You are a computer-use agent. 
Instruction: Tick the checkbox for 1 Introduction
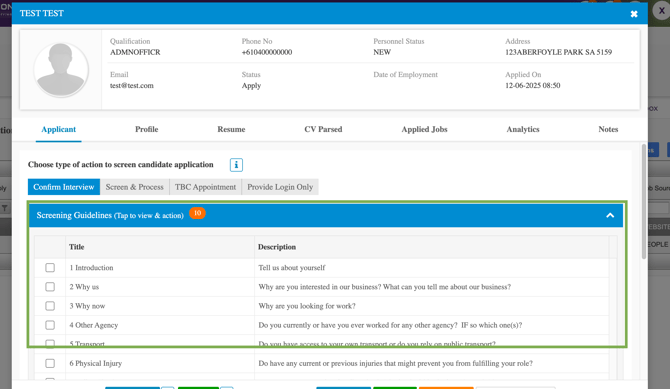point(50,268)
